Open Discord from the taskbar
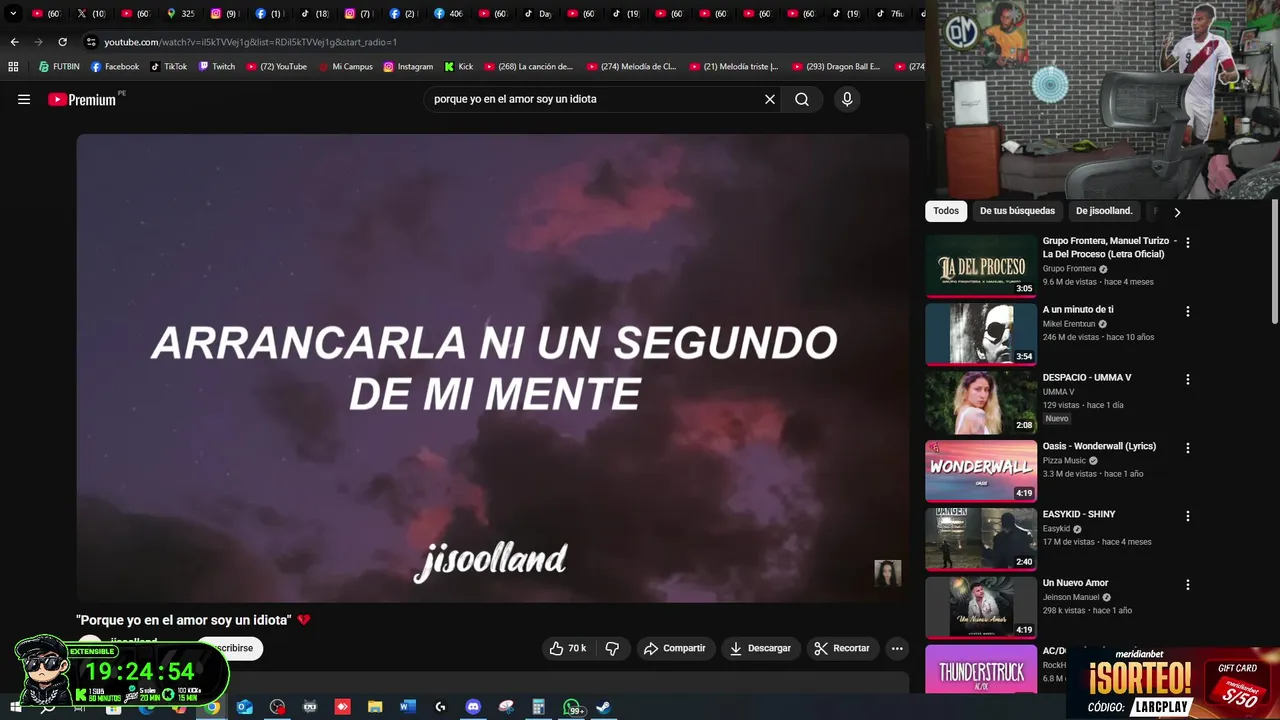This screenshot has width=1280, height=720. pyautogui.click(x=473, y=707)
